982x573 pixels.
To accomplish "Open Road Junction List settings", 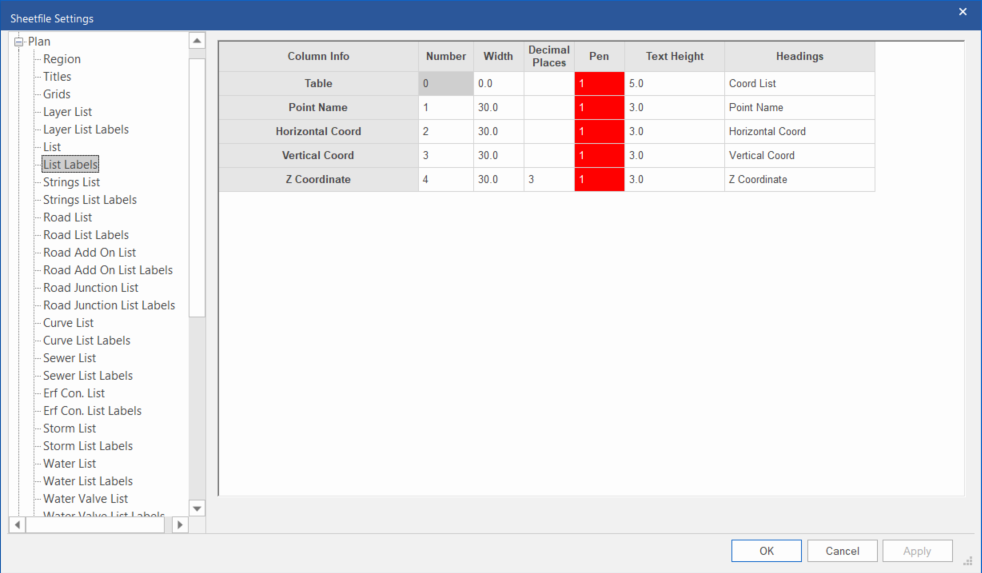I will (90, 288).
